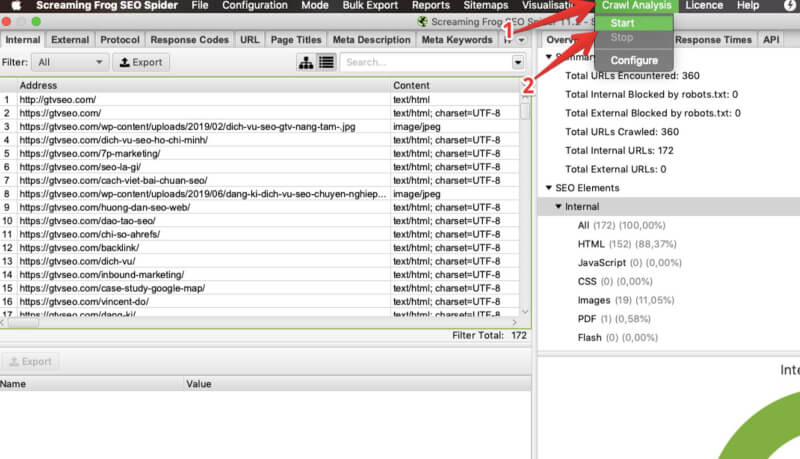Select row https://gtvseo.com/dich-vu/
Viewport: 800px width, 459px height.
tap(259, 261)
